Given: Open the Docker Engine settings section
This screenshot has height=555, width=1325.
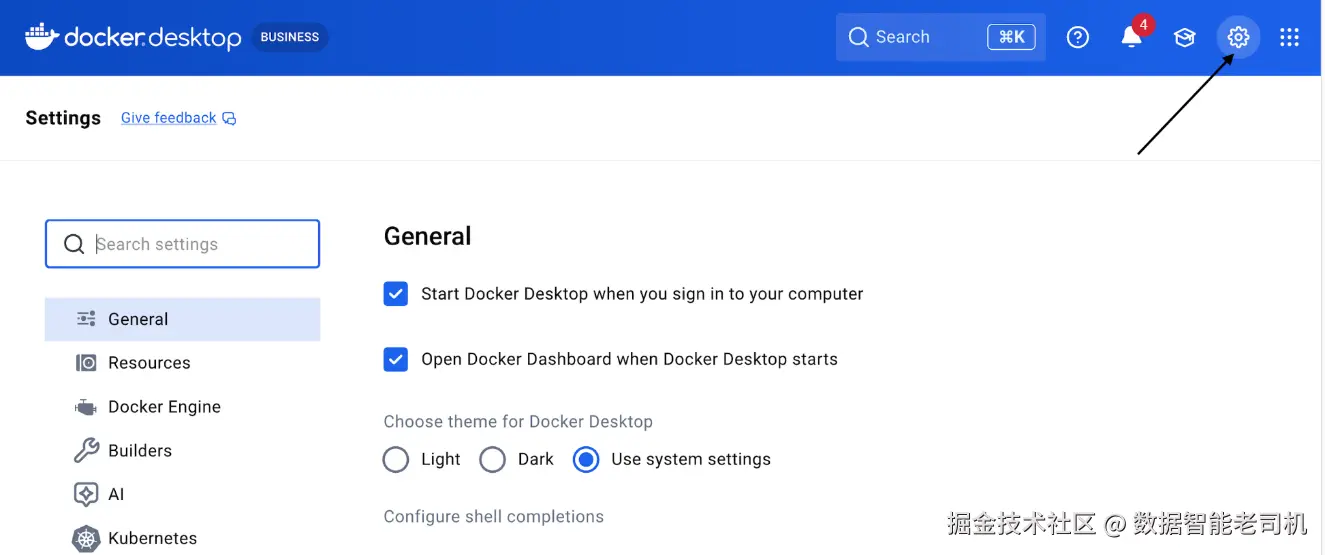Looking at the screenshot, I should coord(183,407).
